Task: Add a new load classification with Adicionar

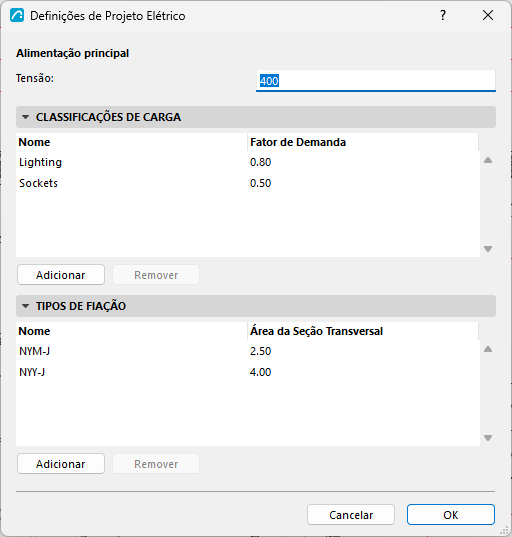Action: tap(61, 275)
